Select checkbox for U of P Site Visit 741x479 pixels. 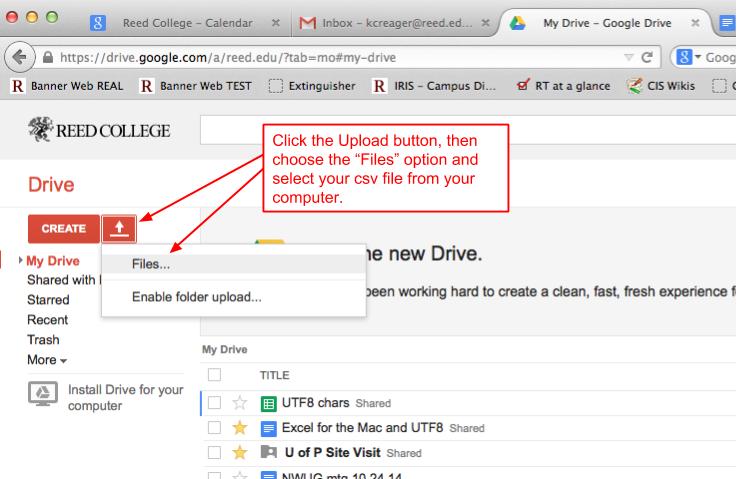click(212, 452)
